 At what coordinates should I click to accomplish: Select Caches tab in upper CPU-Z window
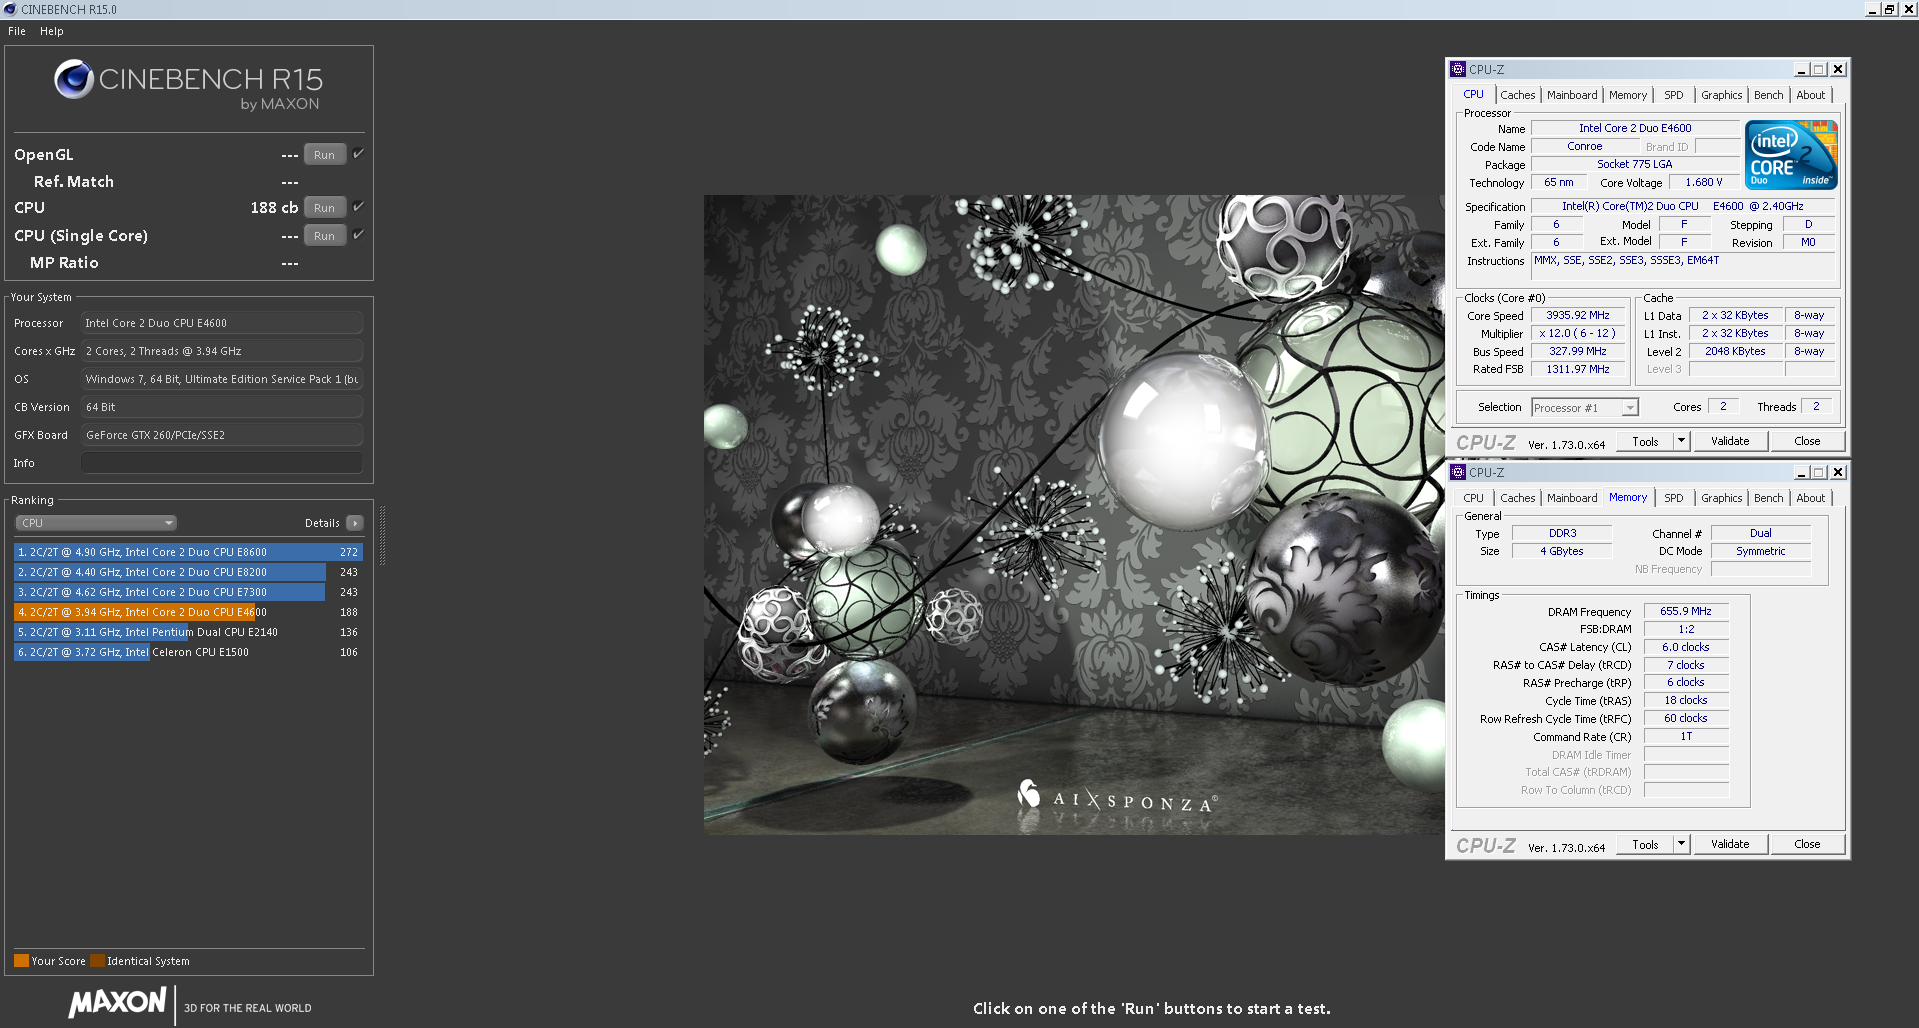(1517, 95)
